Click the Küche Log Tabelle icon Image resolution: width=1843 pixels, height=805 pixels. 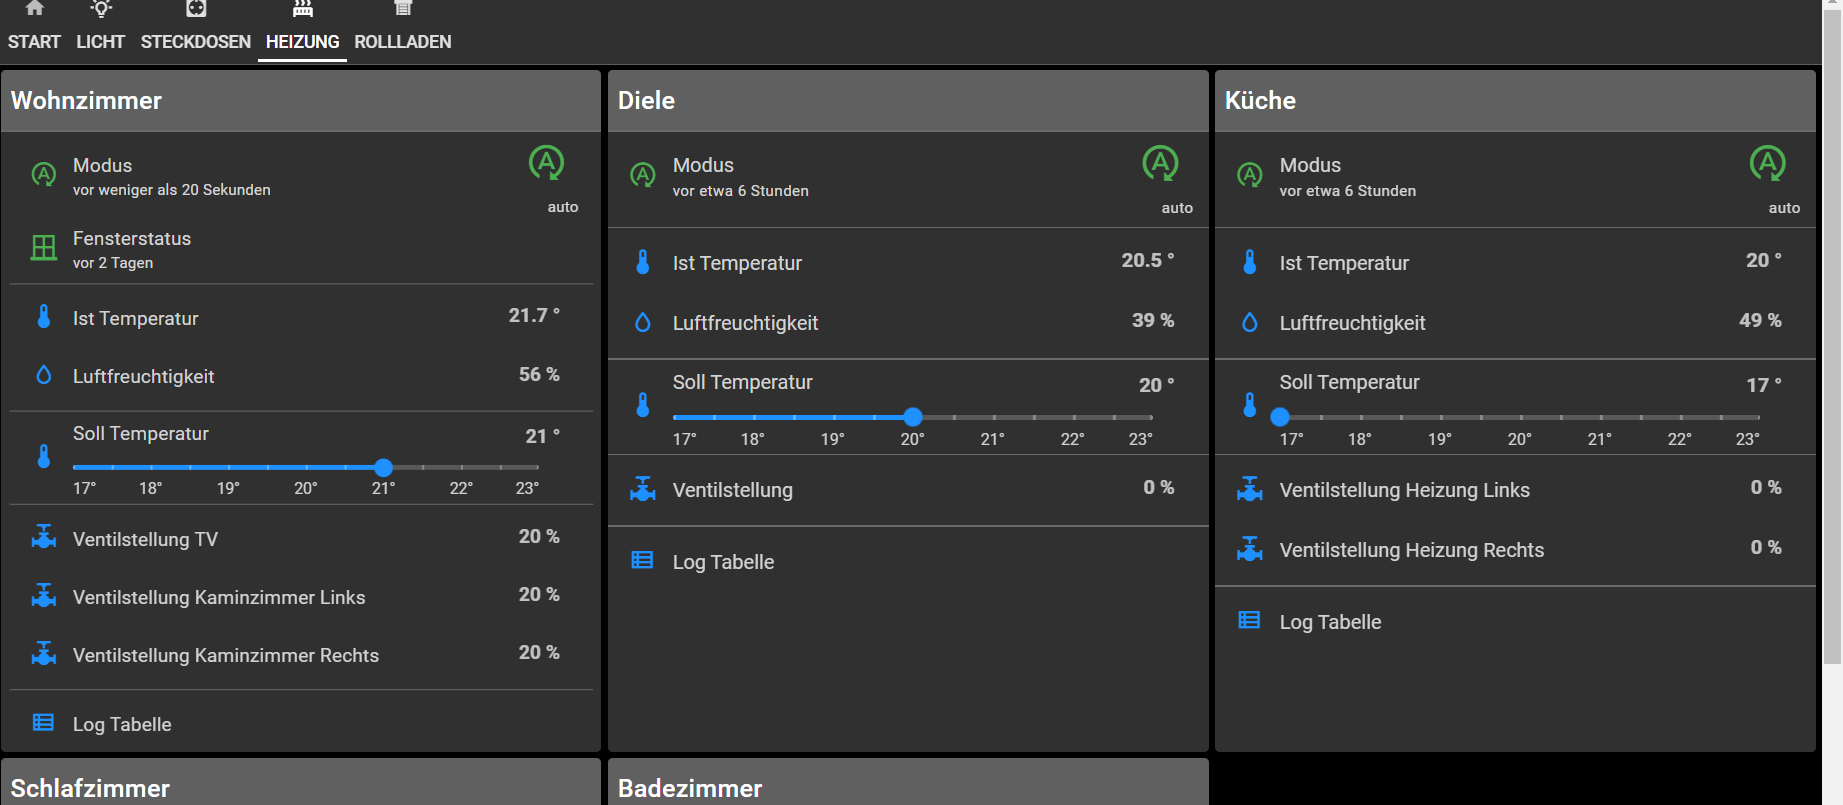click(x=1250, y=620)
